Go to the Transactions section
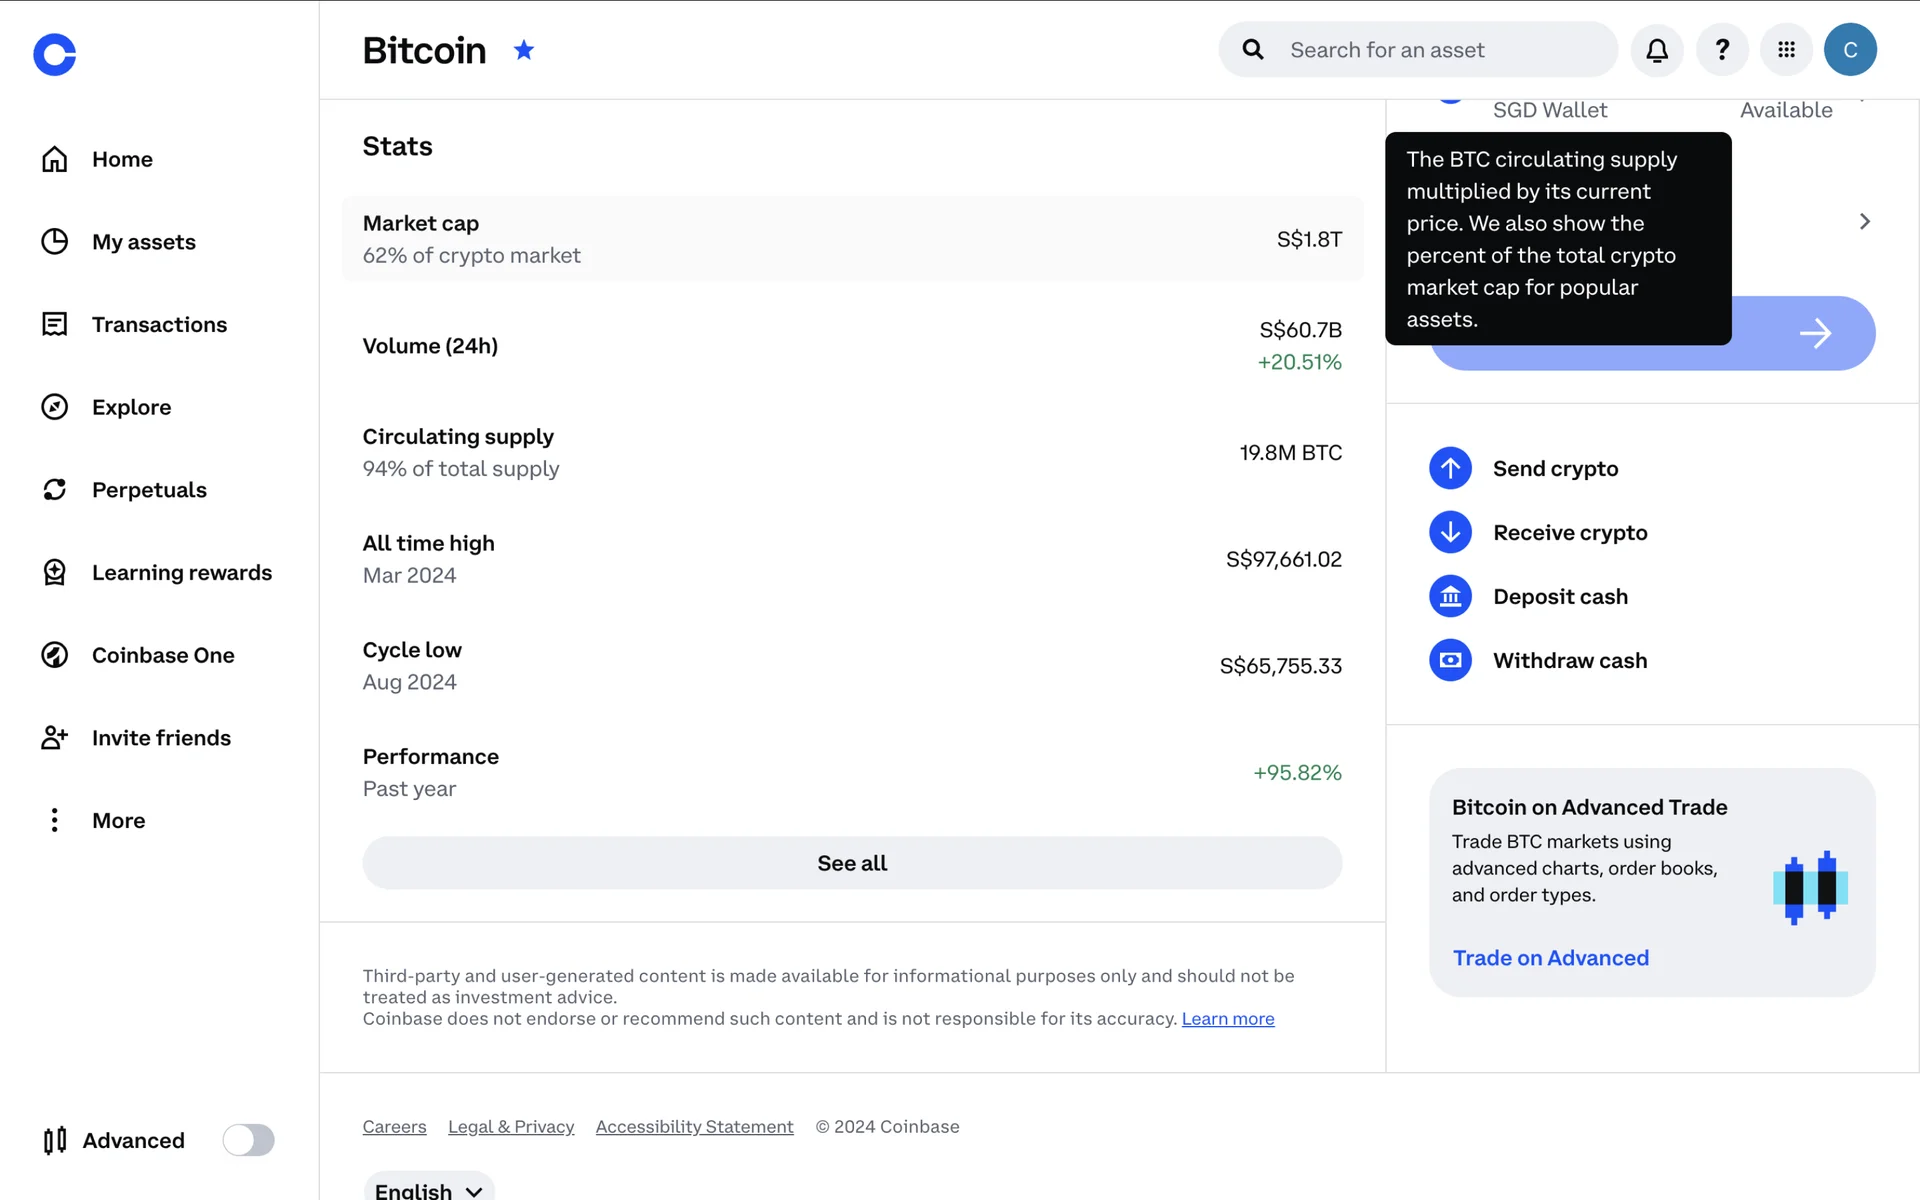 pos(159,324)
